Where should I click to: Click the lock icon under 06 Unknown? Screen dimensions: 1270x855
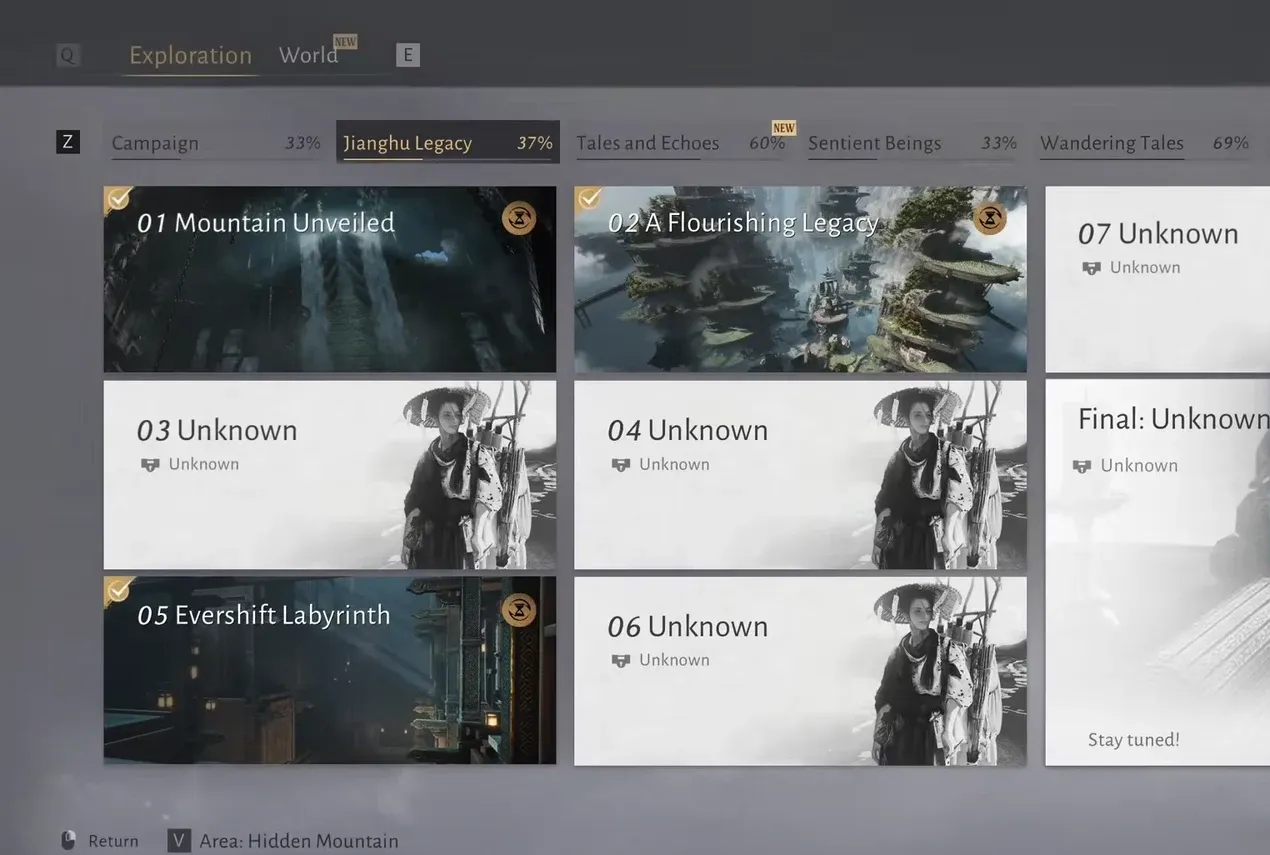click(621, 661)
